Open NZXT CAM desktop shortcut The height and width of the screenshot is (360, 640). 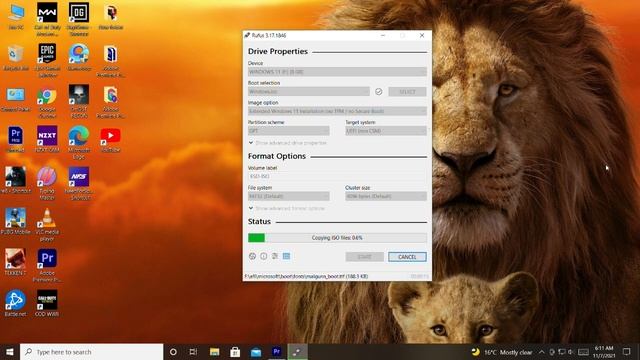(47, 139)
